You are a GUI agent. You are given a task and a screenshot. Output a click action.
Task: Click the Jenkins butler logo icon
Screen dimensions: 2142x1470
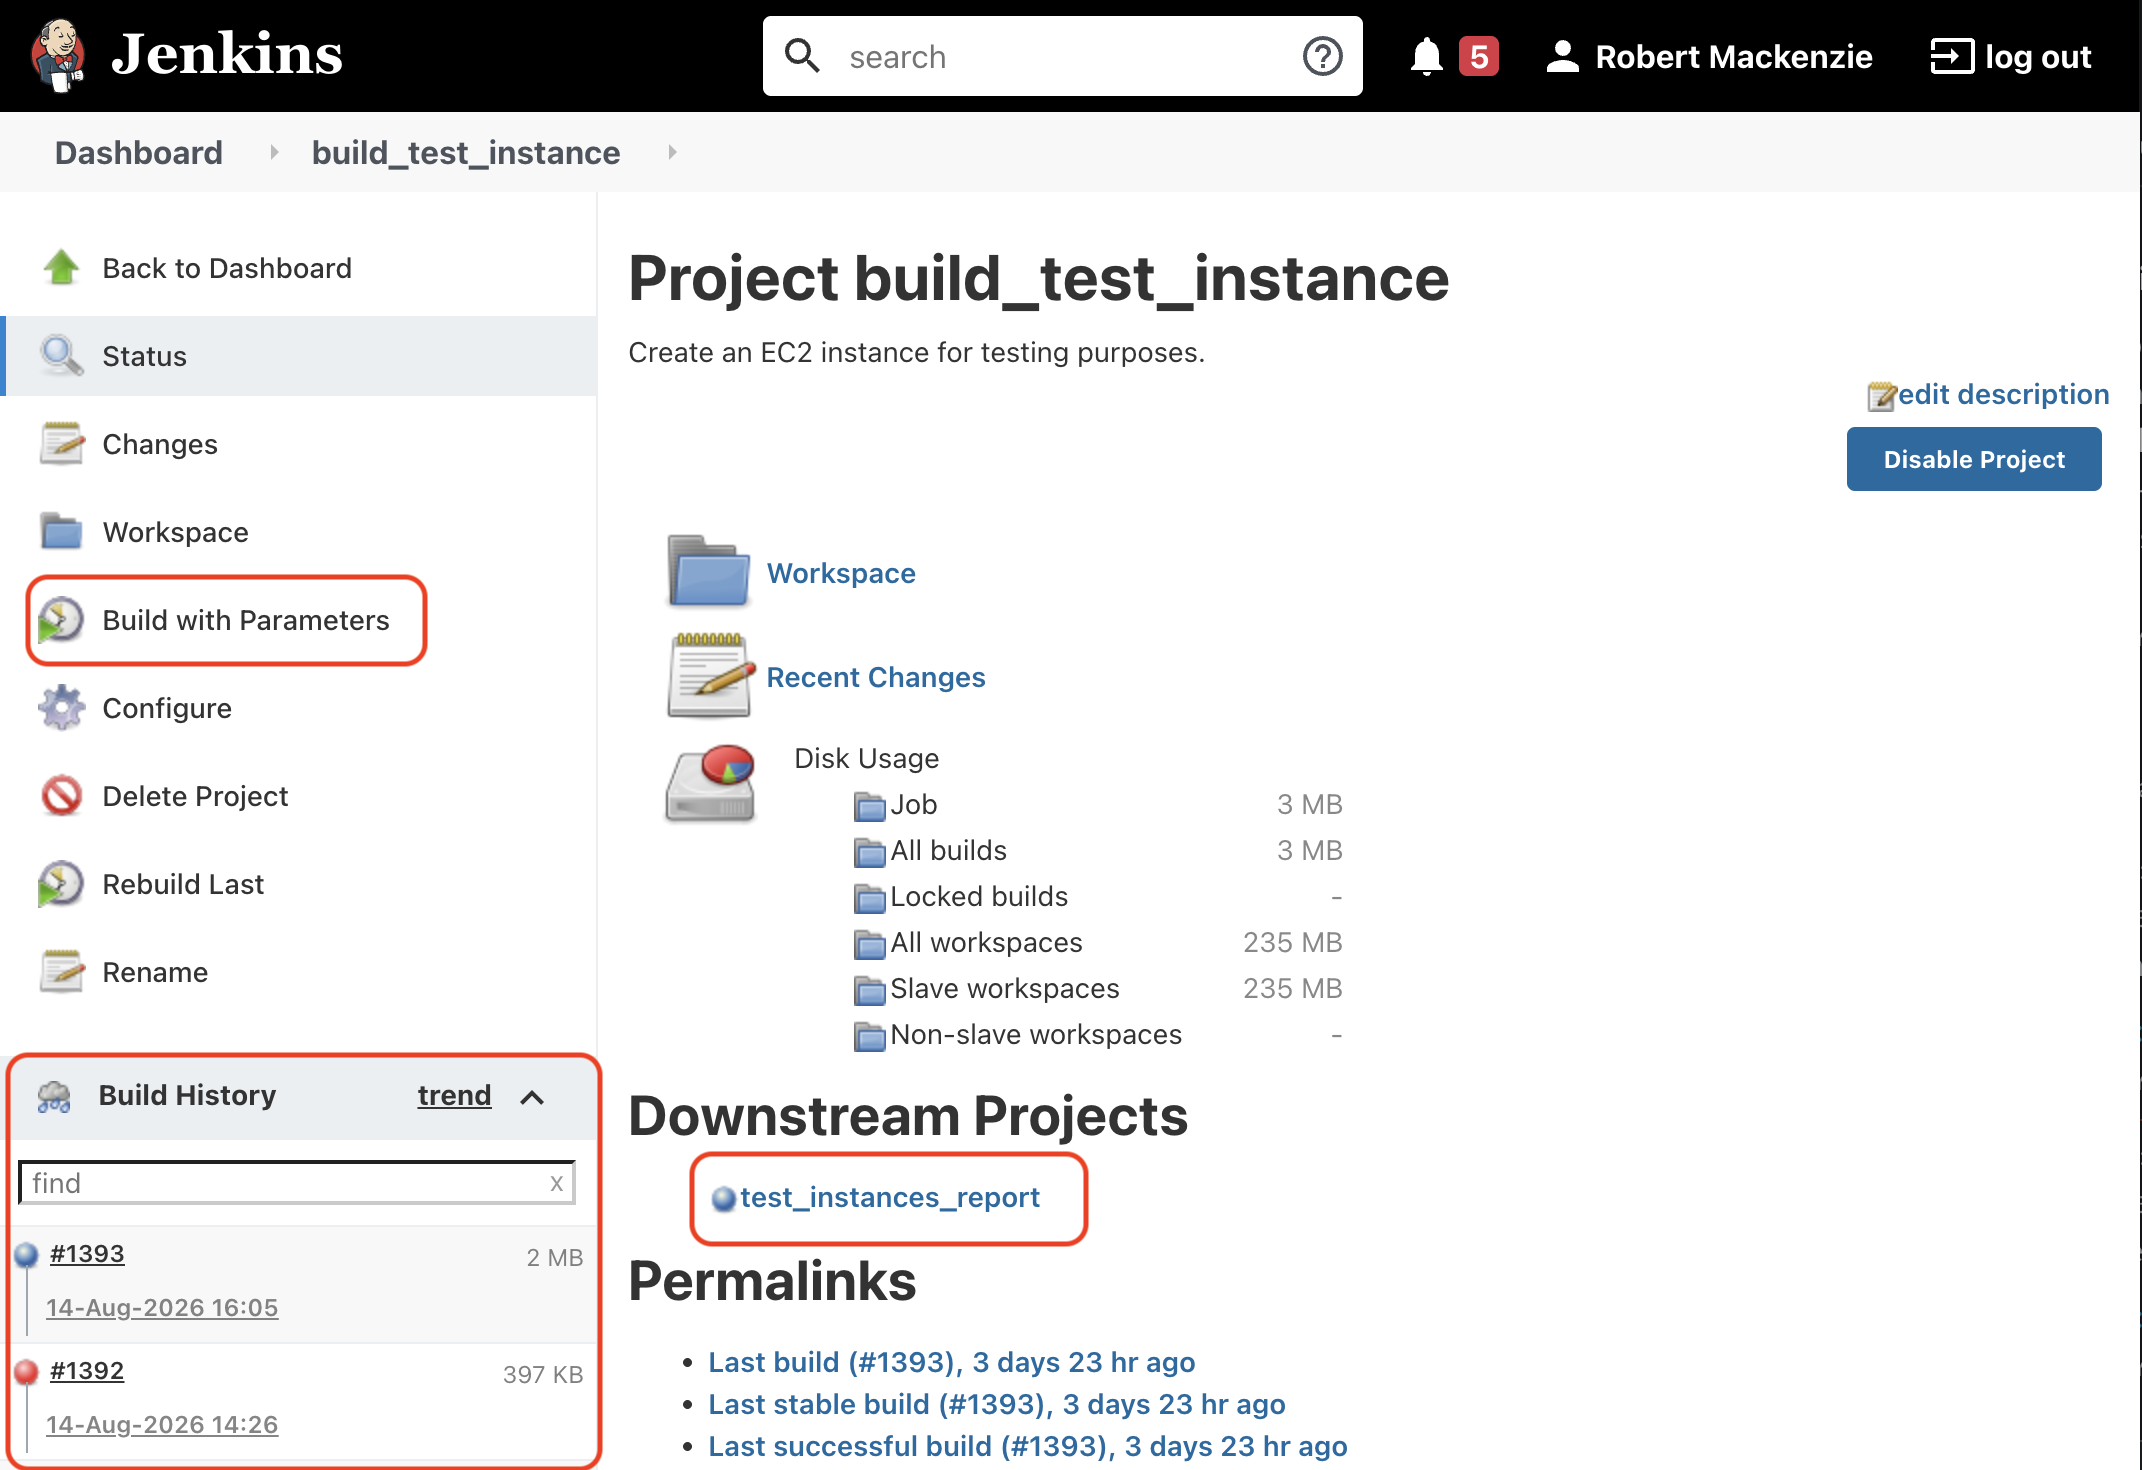tap(58, 55)
